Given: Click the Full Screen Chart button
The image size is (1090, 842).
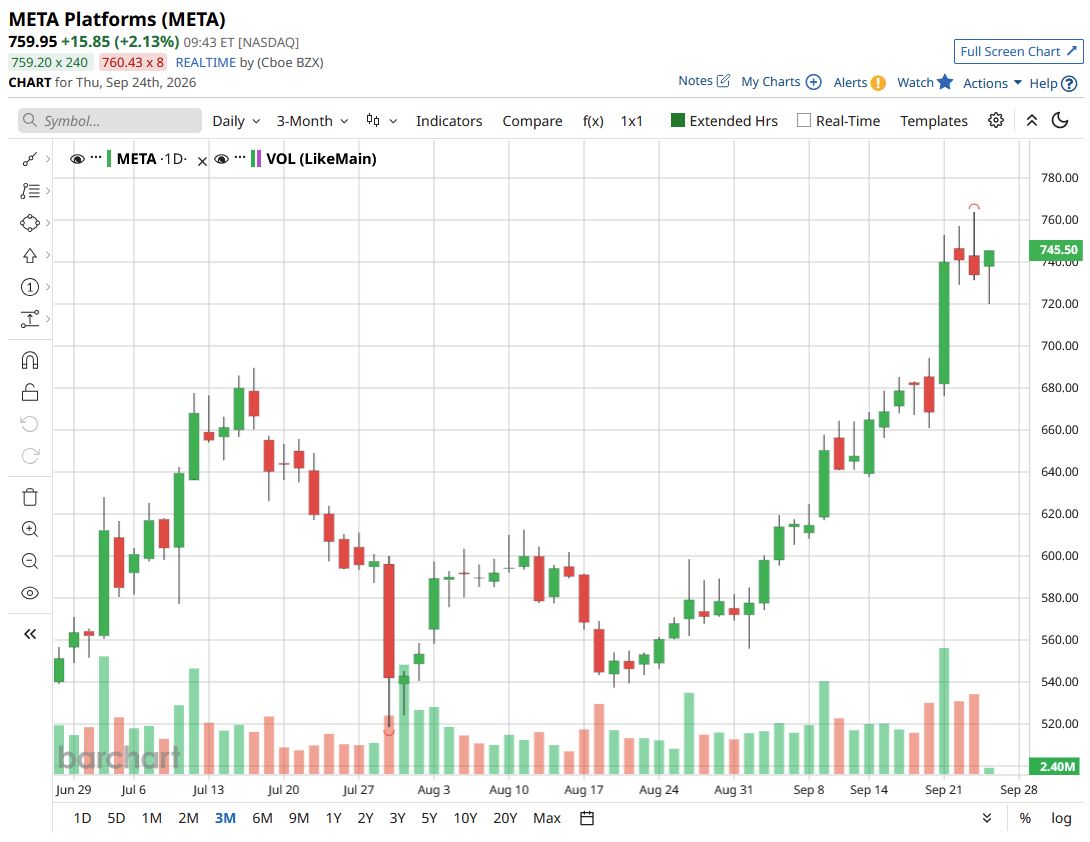Looking at the screenshot, I should click(x=1018, y=51).
